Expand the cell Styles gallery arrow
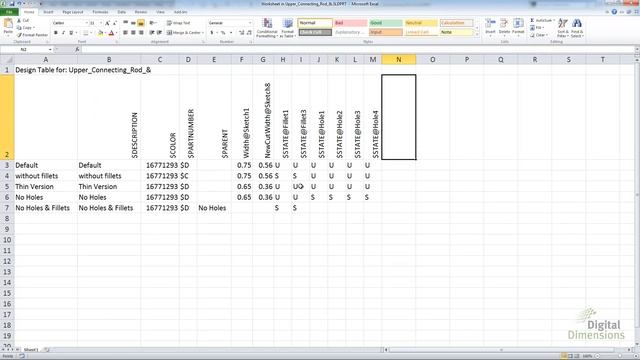 click(477, 35)
